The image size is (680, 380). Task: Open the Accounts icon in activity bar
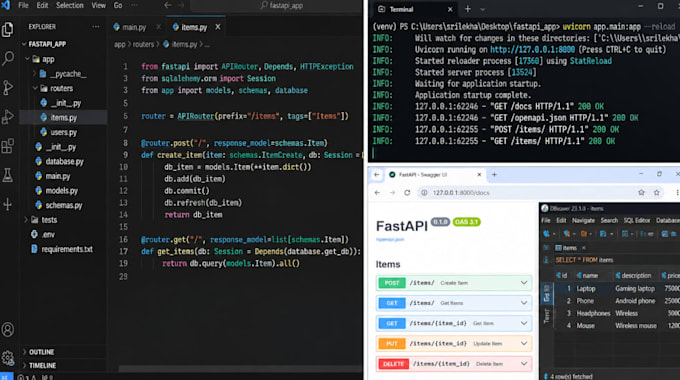pyautogui.click(x=8, y=330)
